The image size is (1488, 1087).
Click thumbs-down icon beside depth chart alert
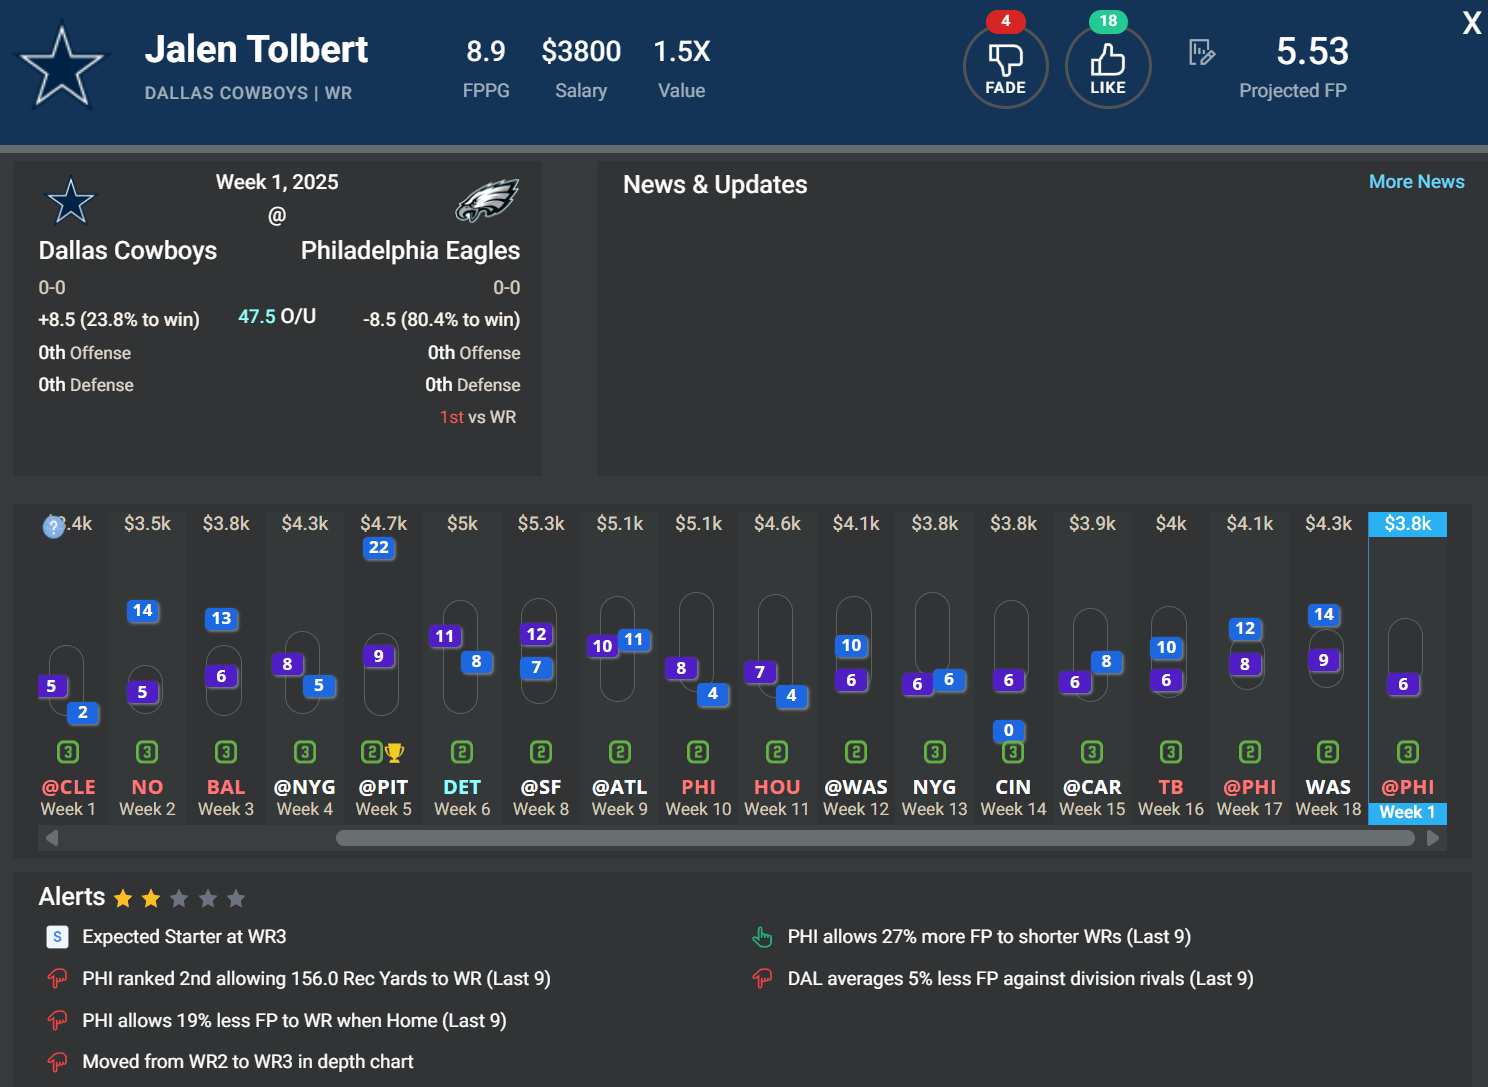[58, 1062]
